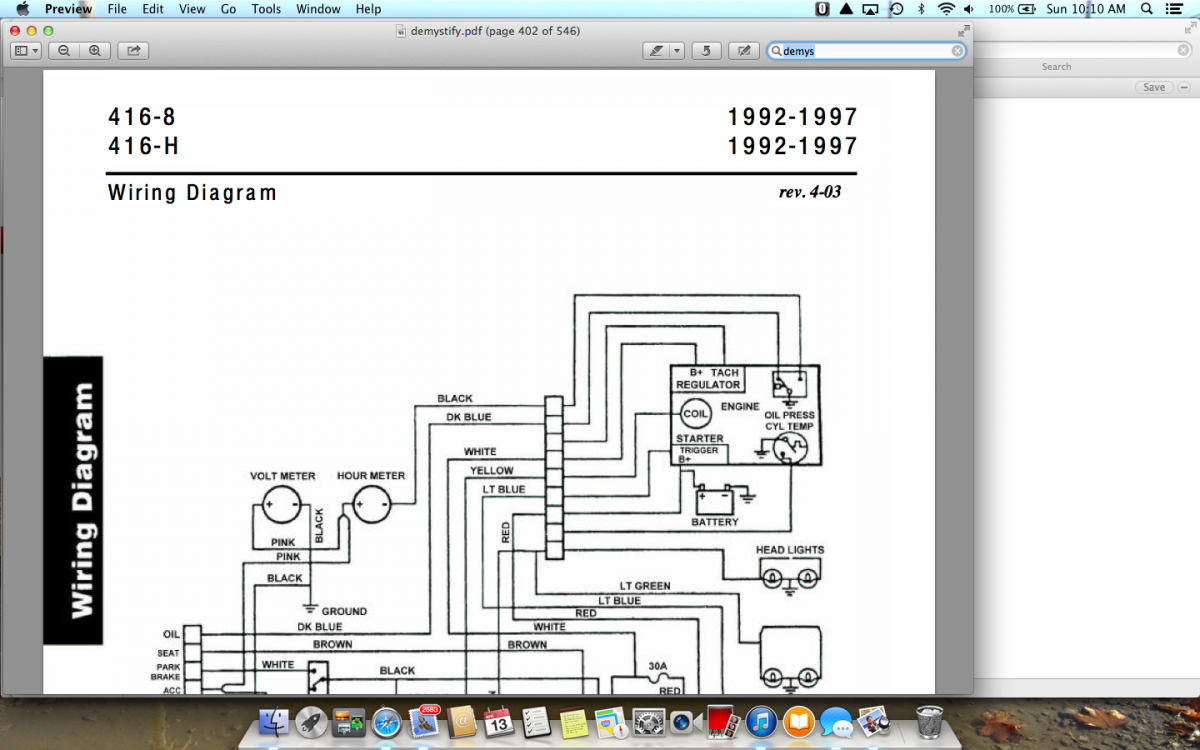This screenshot has height=750, width=1200.
Task: Click the BATTERY label in diagram
Action: pos(715,522)
